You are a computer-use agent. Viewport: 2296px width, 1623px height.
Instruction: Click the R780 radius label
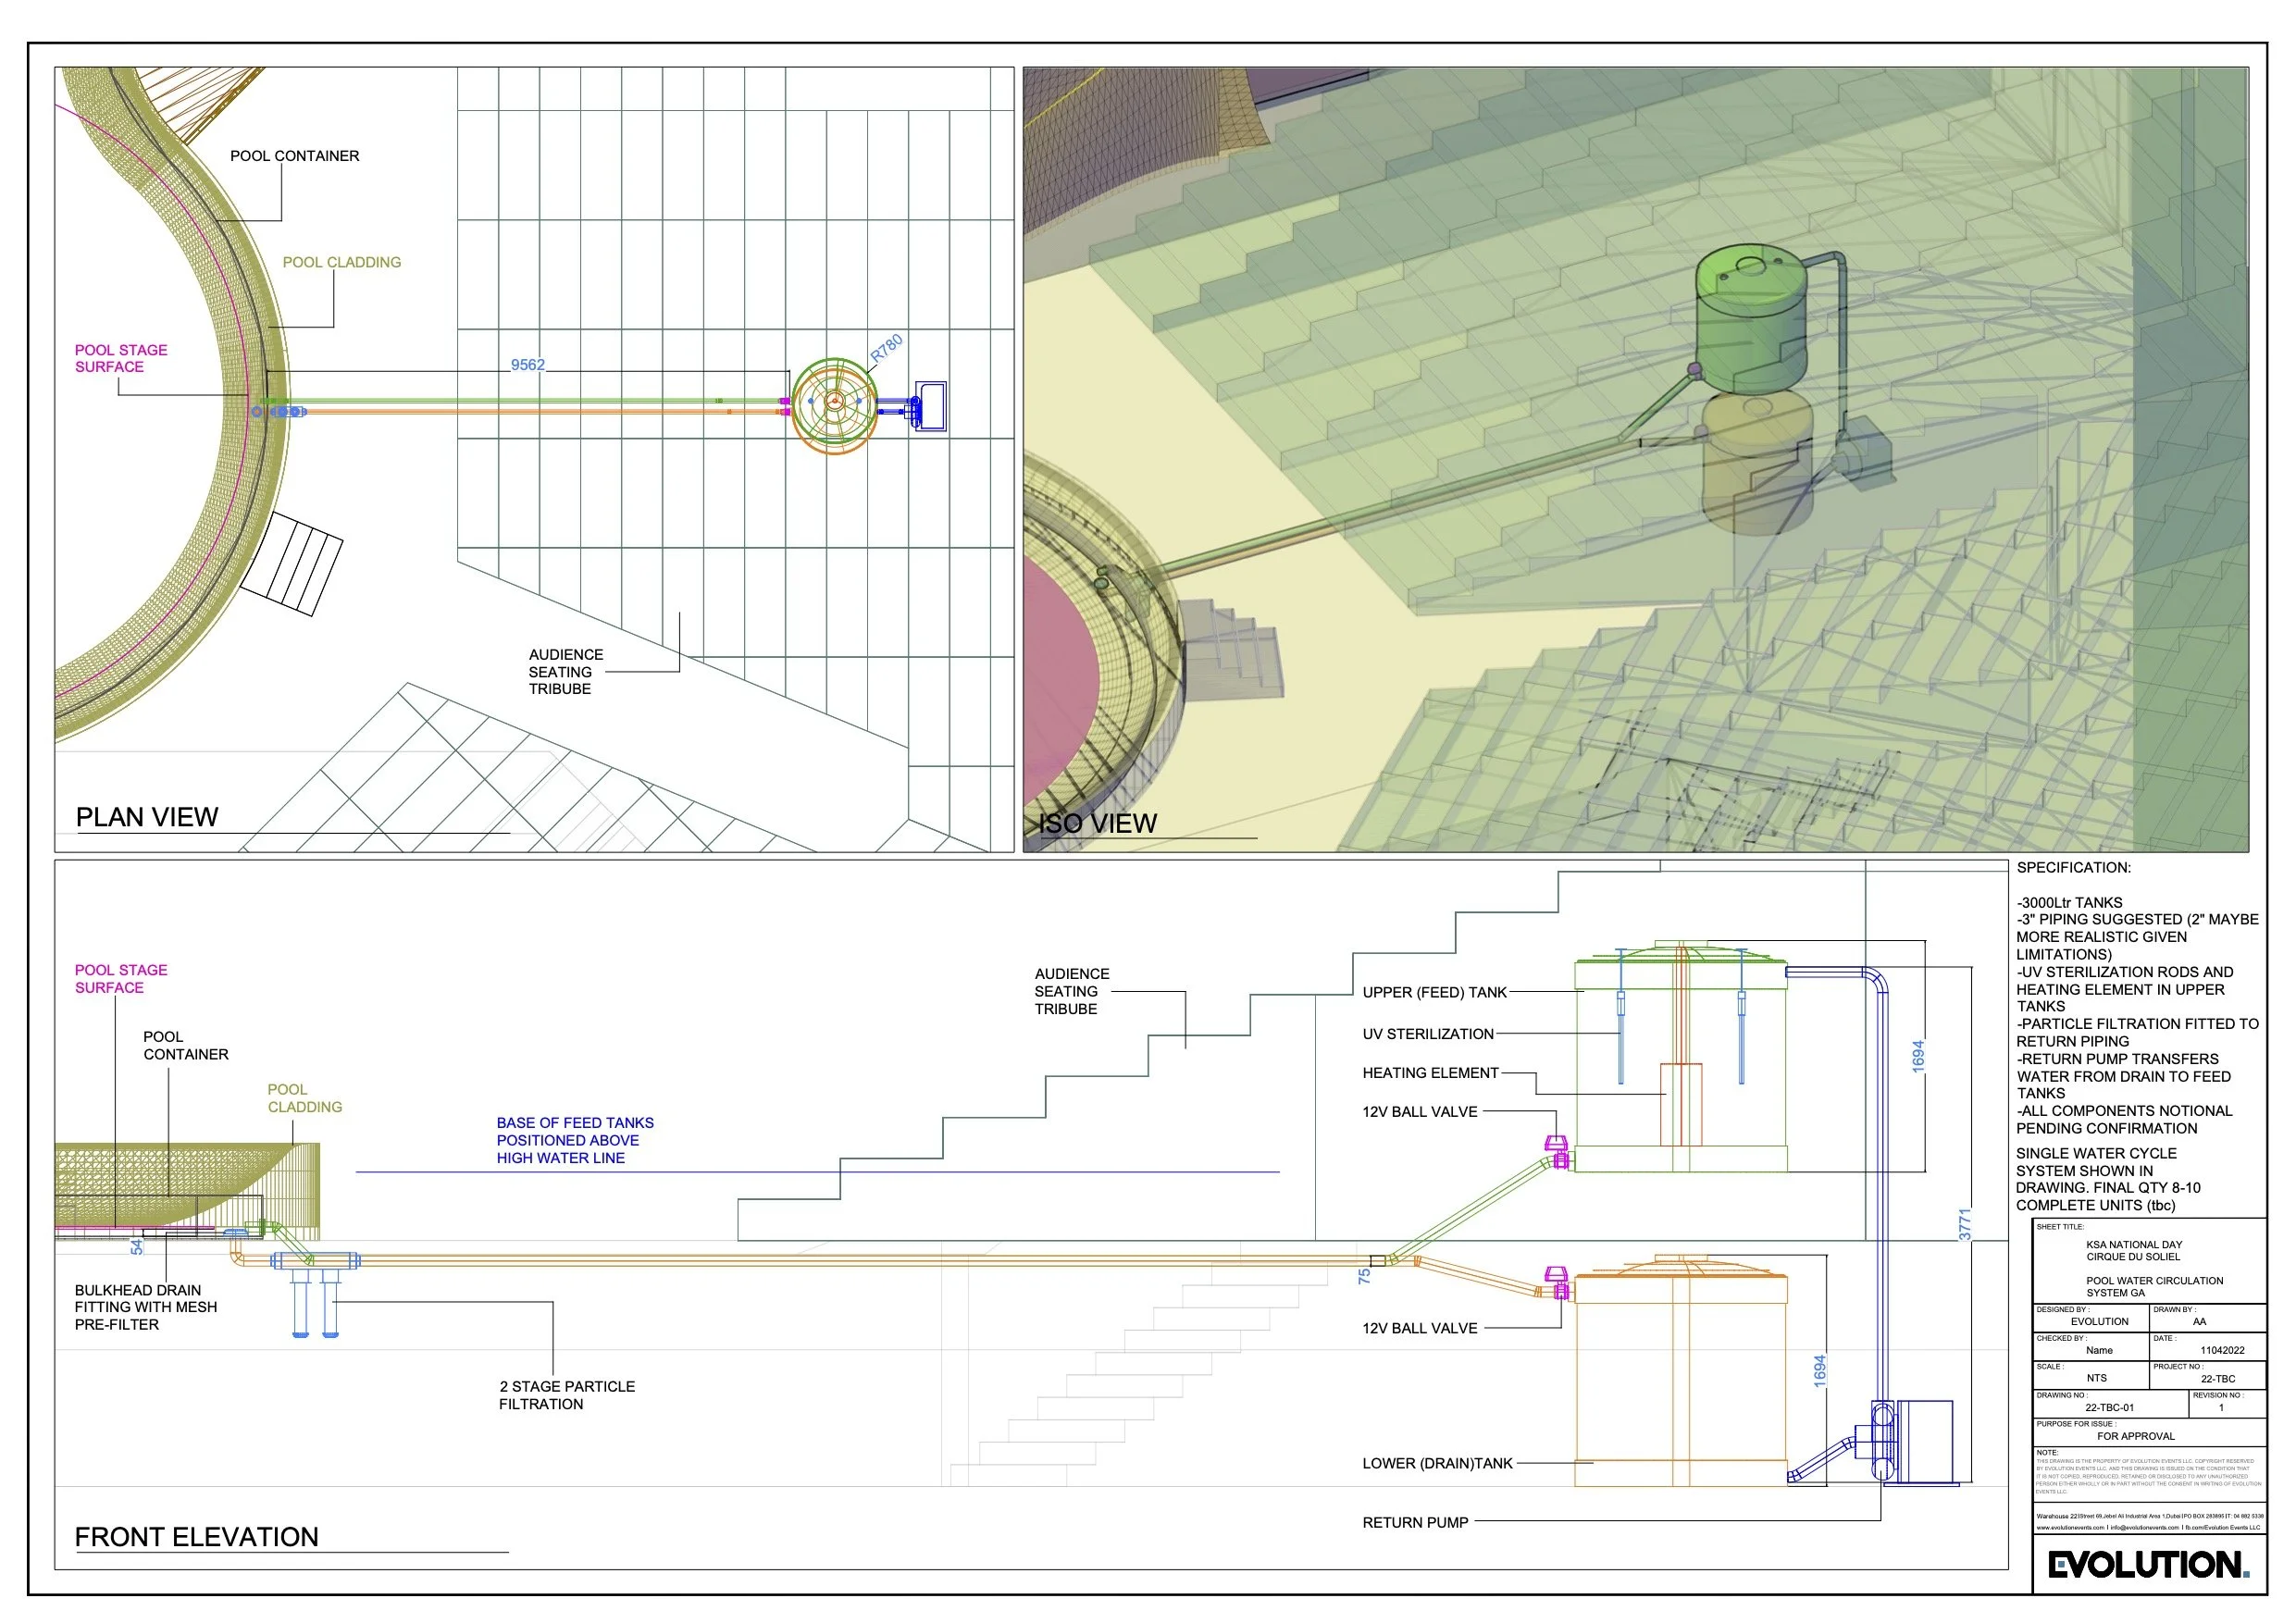click(x=886, y=348)
